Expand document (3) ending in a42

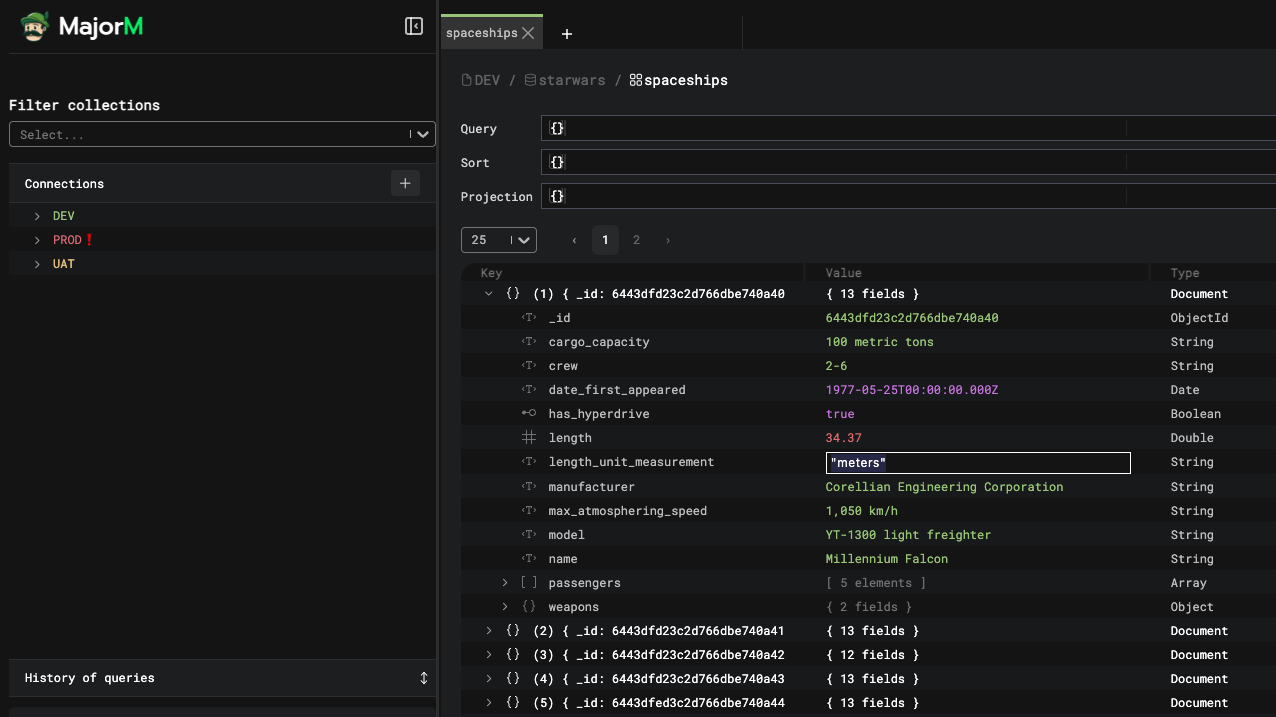point(489,655)
